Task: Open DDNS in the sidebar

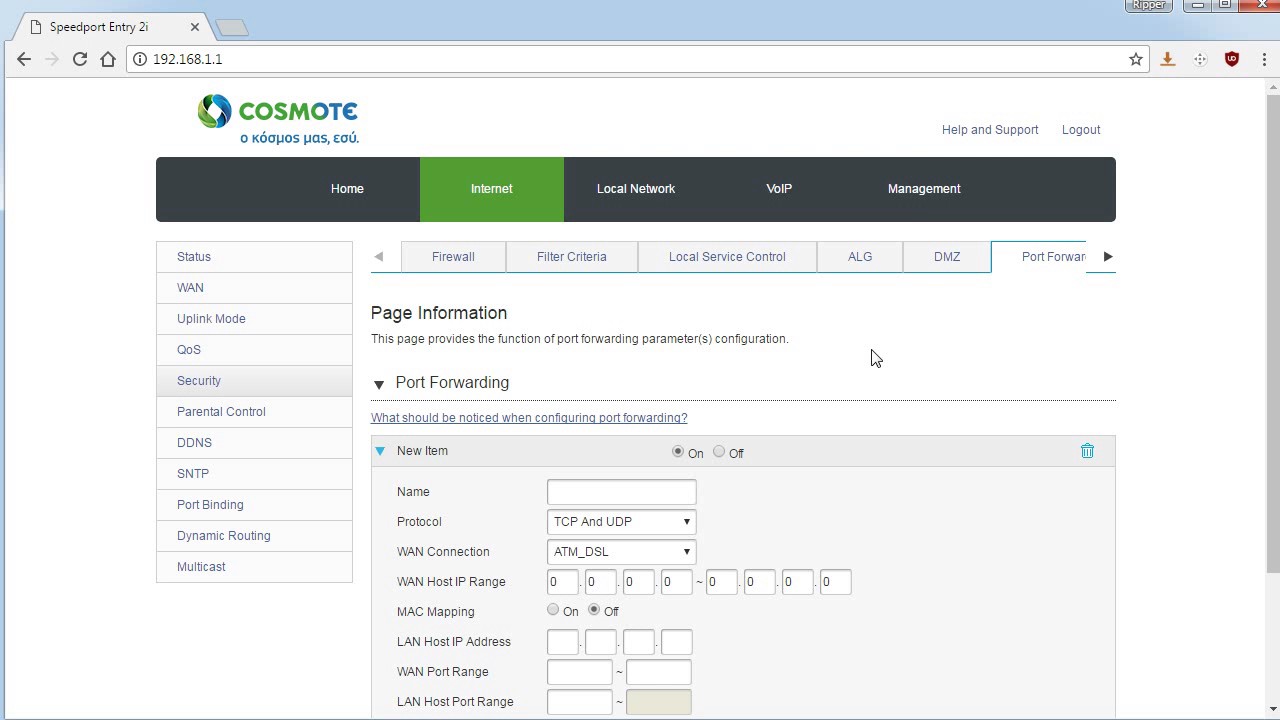Action: click(254, 443)
